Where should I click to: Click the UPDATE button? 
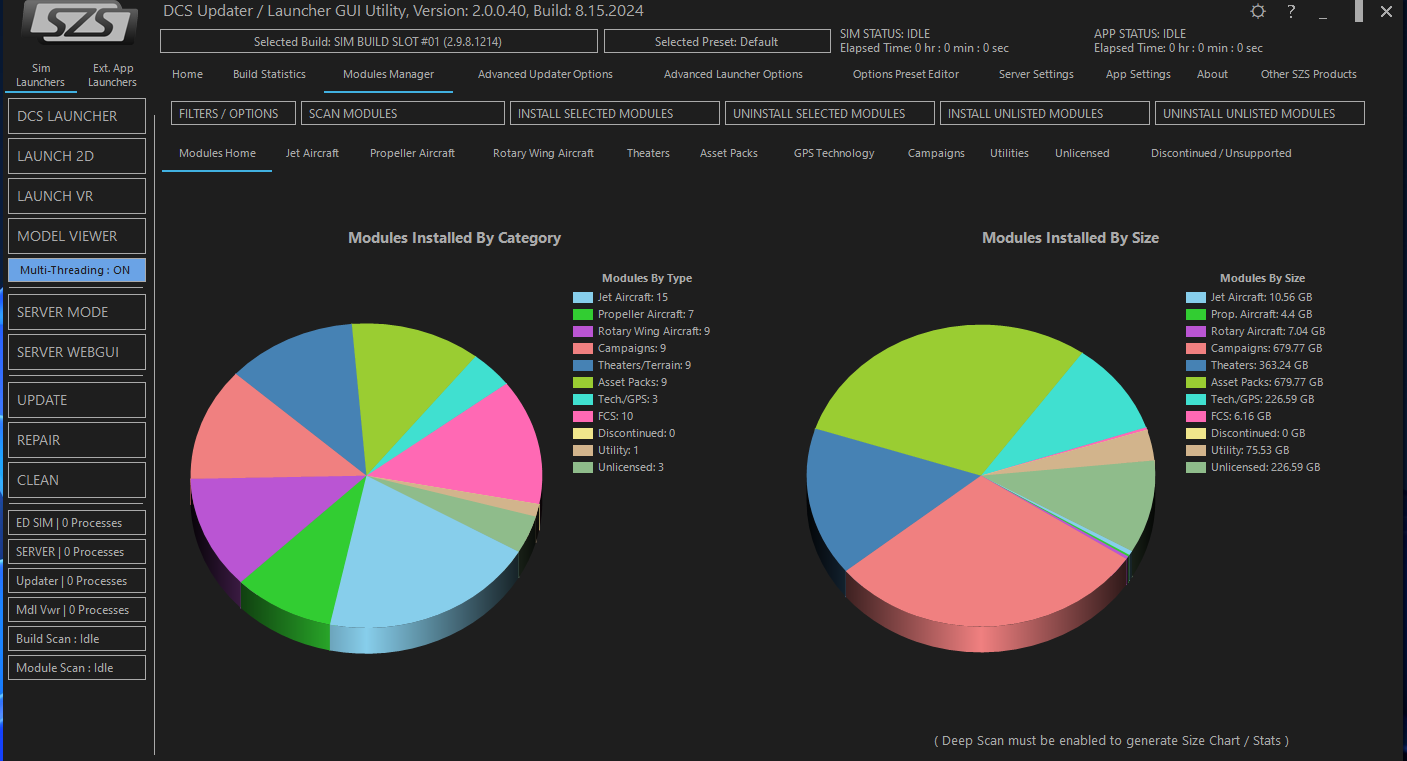(x=77, y=400)
